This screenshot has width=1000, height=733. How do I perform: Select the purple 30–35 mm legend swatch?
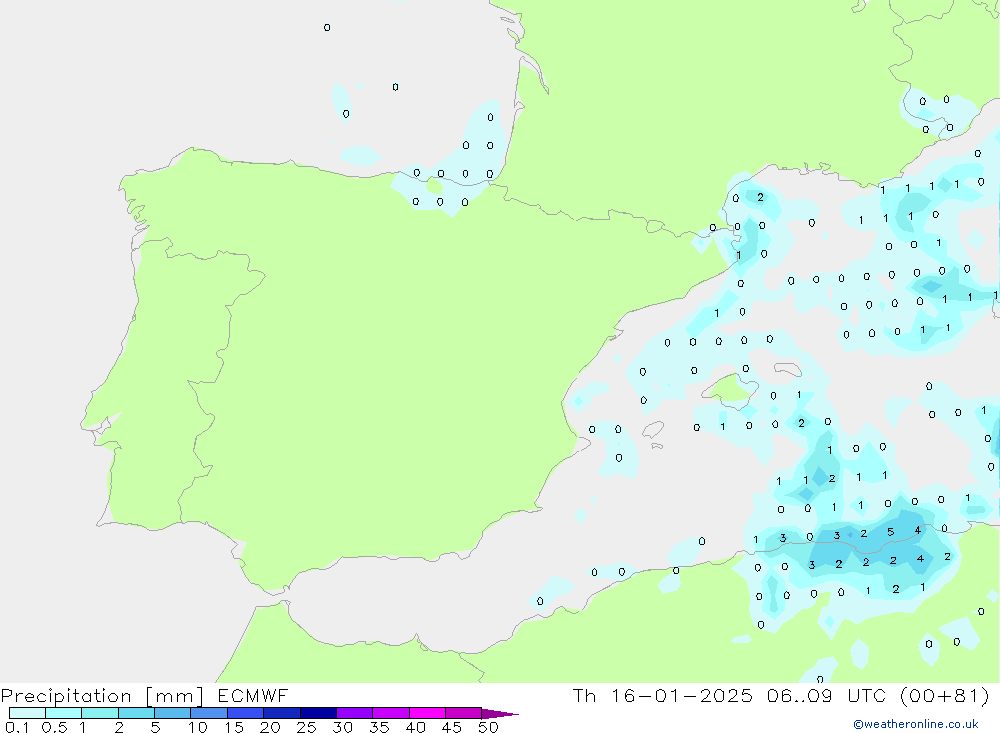coord(354,713)
